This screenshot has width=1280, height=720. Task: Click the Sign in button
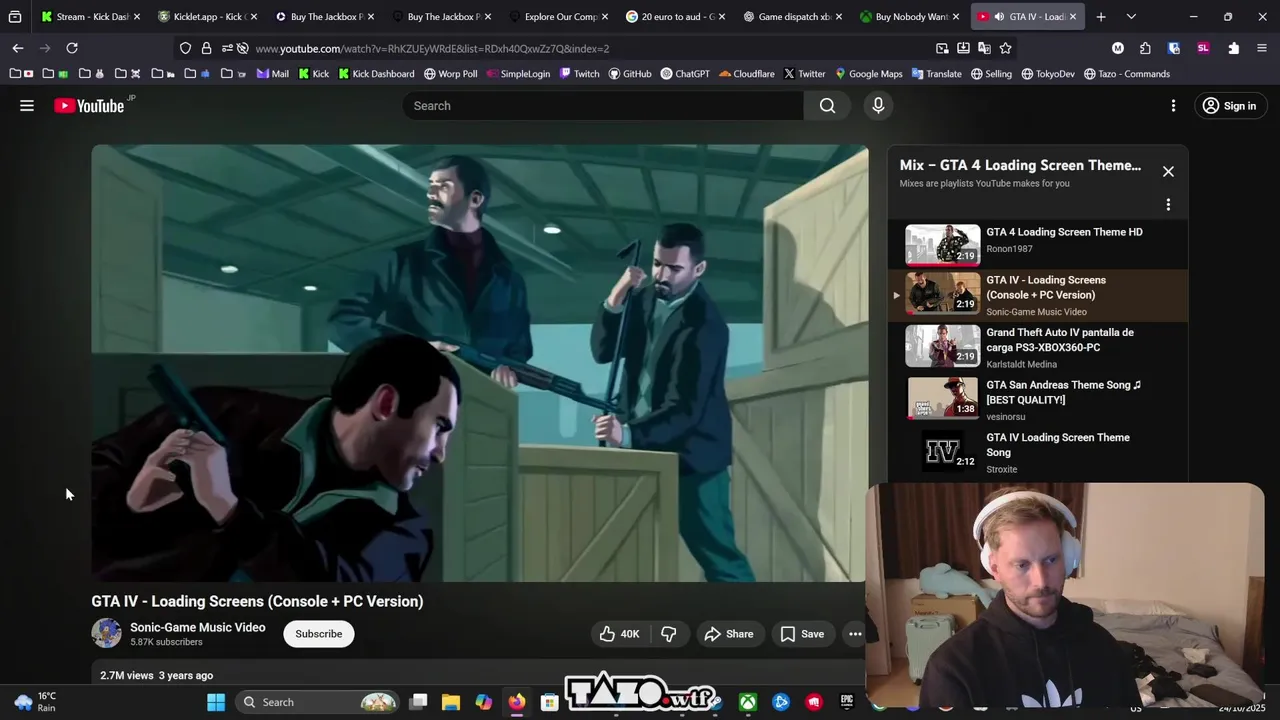(x=1229, y=106)
